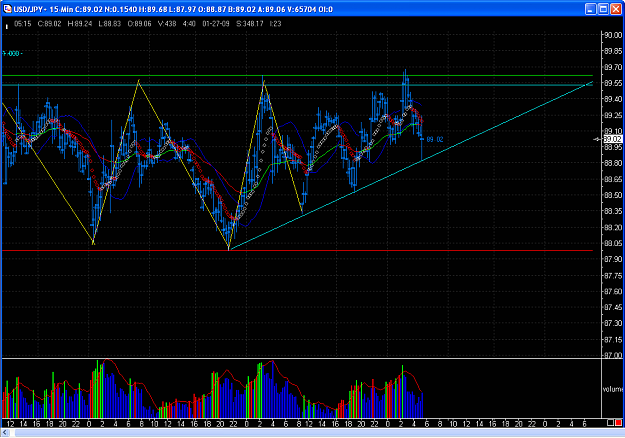Click the '90.00' price axis label

(613, 35)
